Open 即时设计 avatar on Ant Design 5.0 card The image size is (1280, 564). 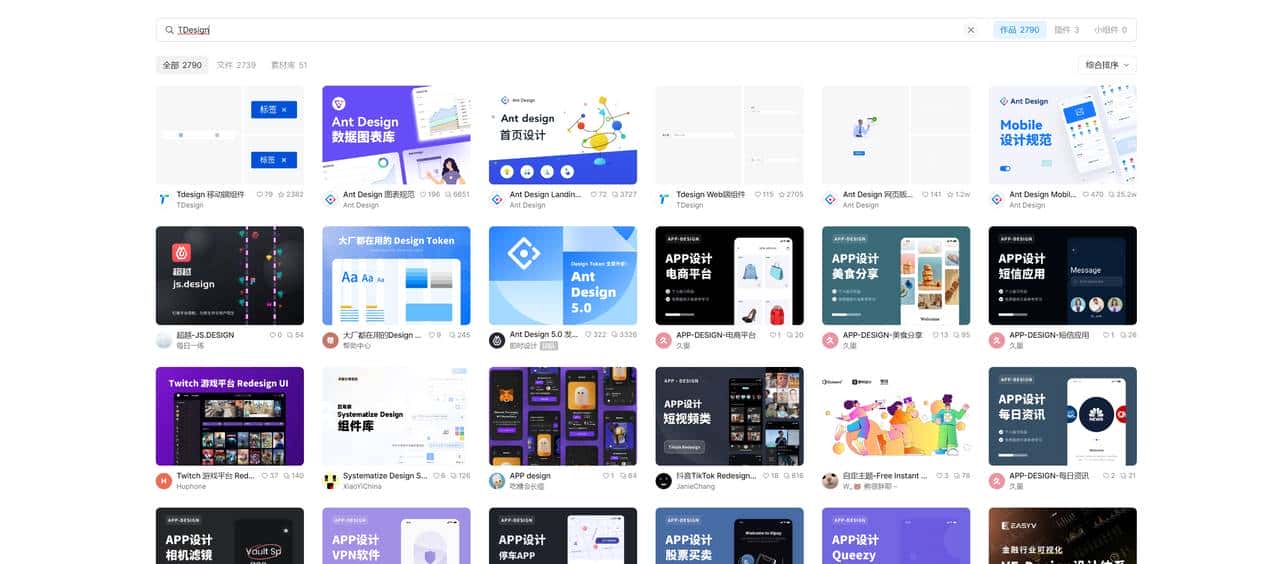(x=497, y=340)
